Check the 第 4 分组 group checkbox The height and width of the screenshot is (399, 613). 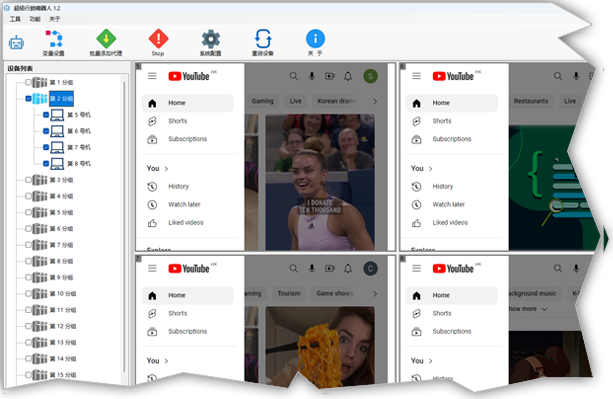pyautogui.click(x=28, y=196)
